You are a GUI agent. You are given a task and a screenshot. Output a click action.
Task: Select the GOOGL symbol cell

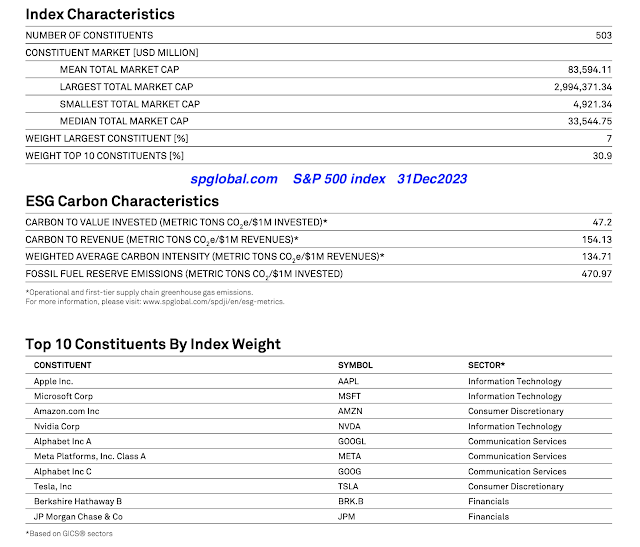click(353, 441)
